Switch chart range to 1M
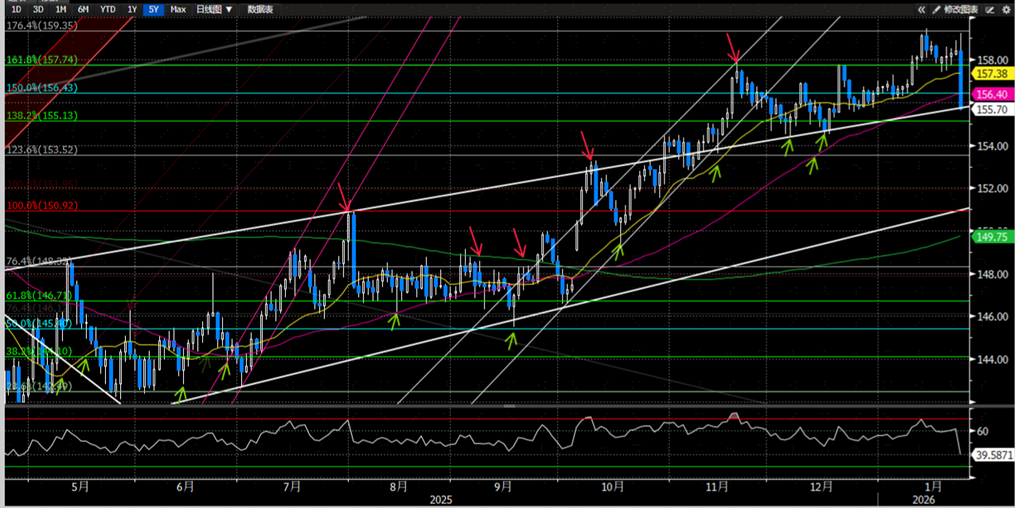 [60, 10]
